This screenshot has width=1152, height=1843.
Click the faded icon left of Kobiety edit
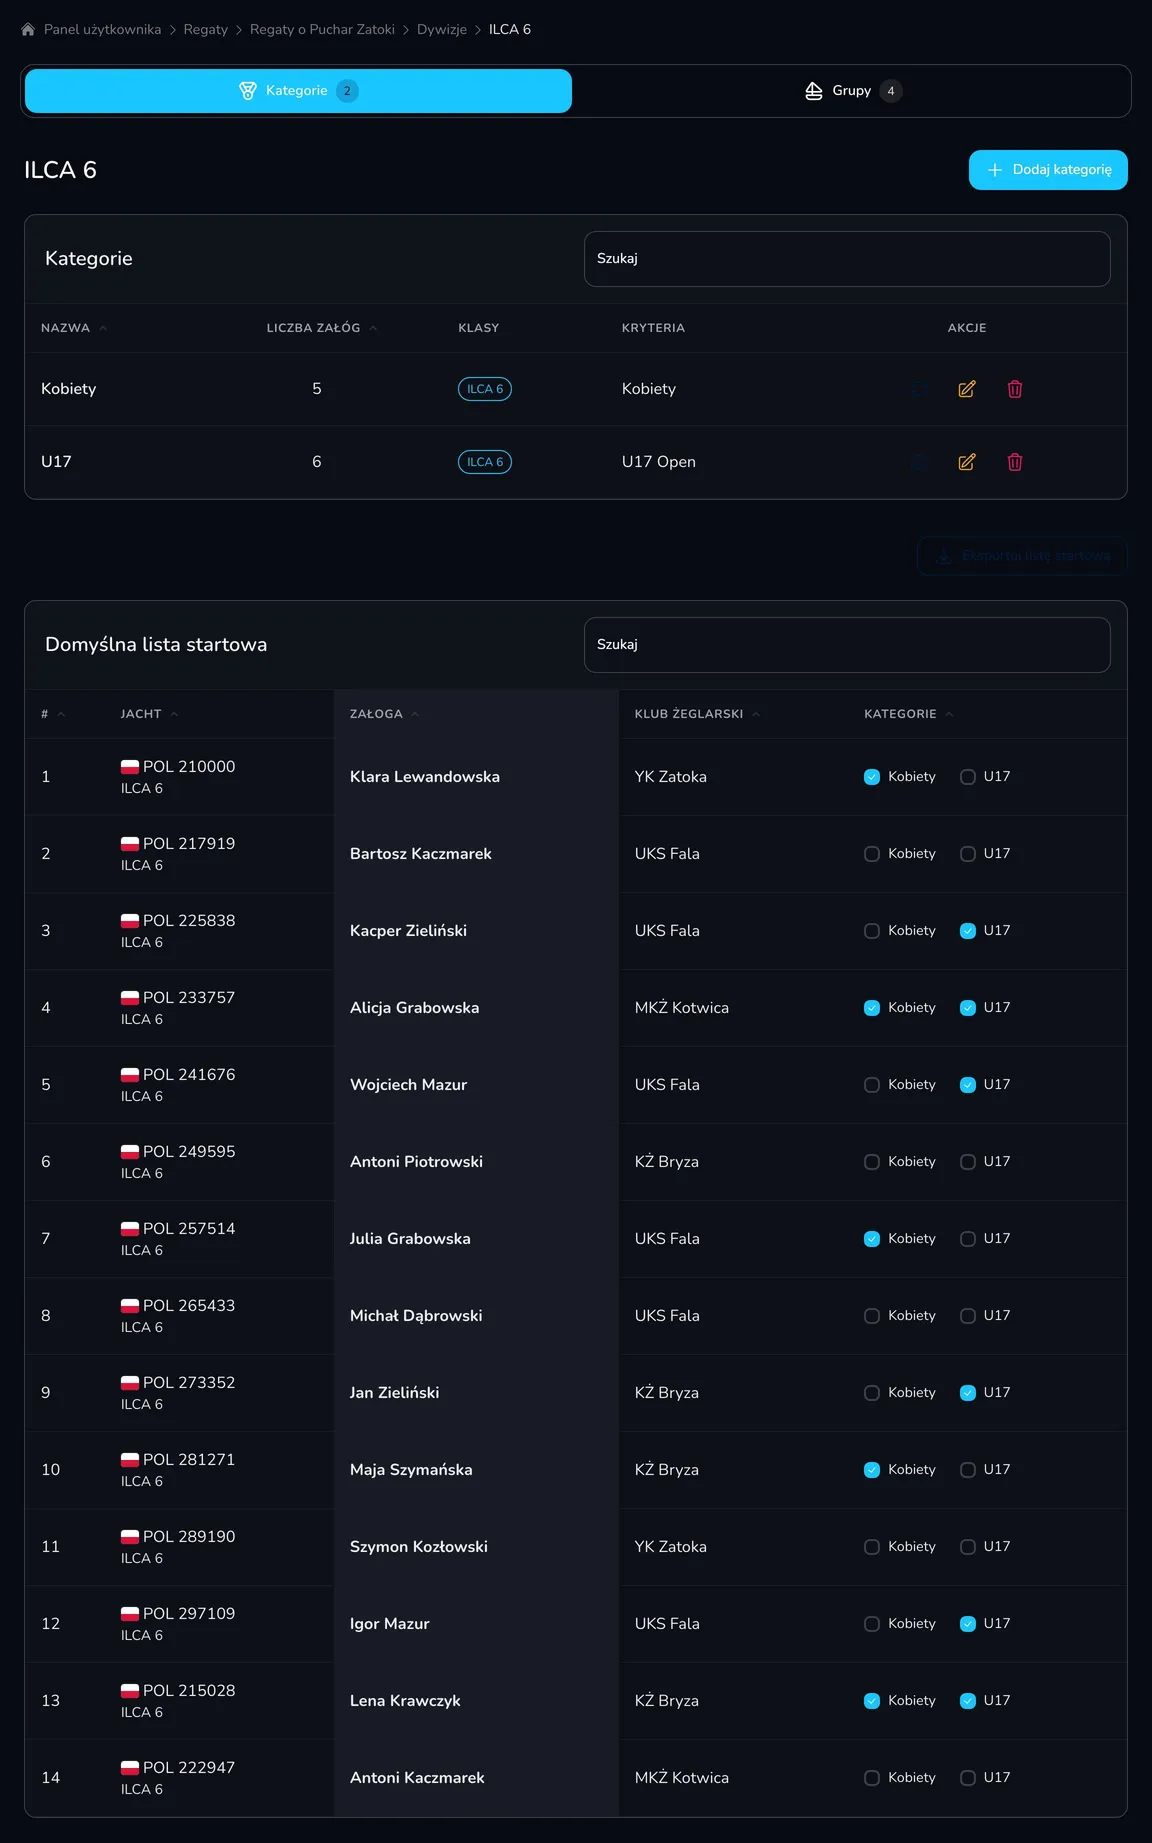coord(919,389)
